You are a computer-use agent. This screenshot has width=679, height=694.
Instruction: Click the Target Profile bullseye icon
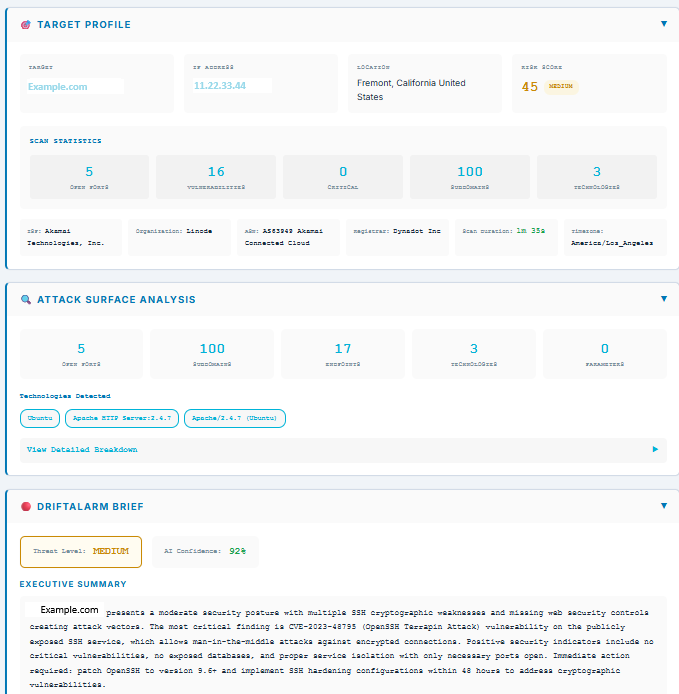pos(26,25)
